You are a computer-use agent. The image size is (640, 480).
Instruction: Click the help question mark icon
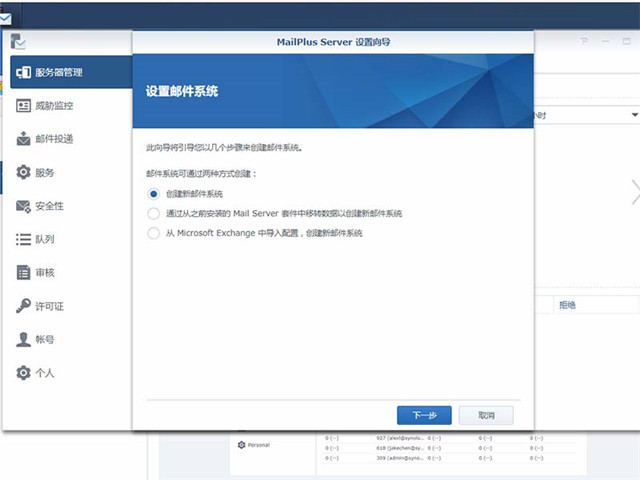point(584,41)
